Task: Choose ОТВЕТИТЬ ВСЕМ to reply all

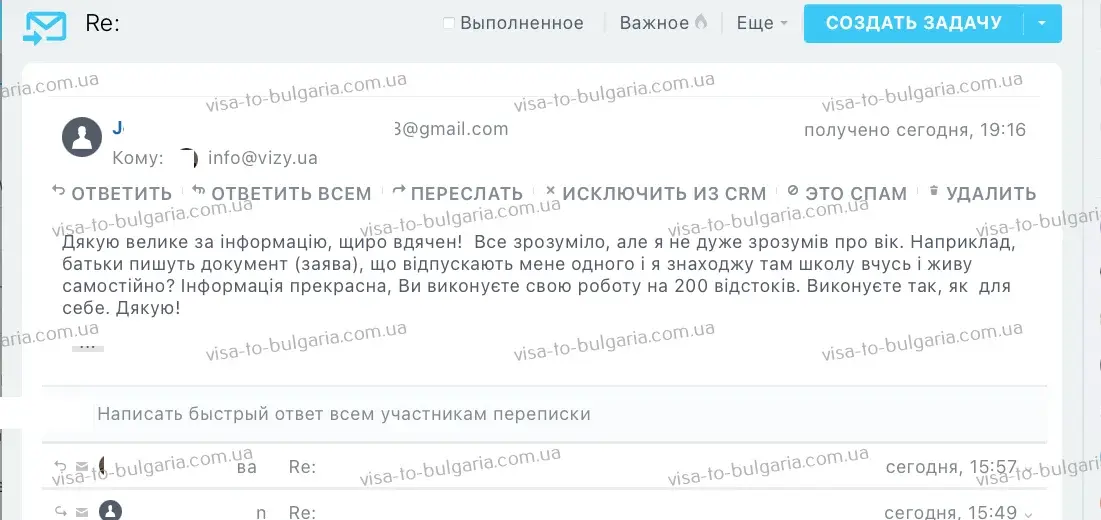Action: [282, 193]
